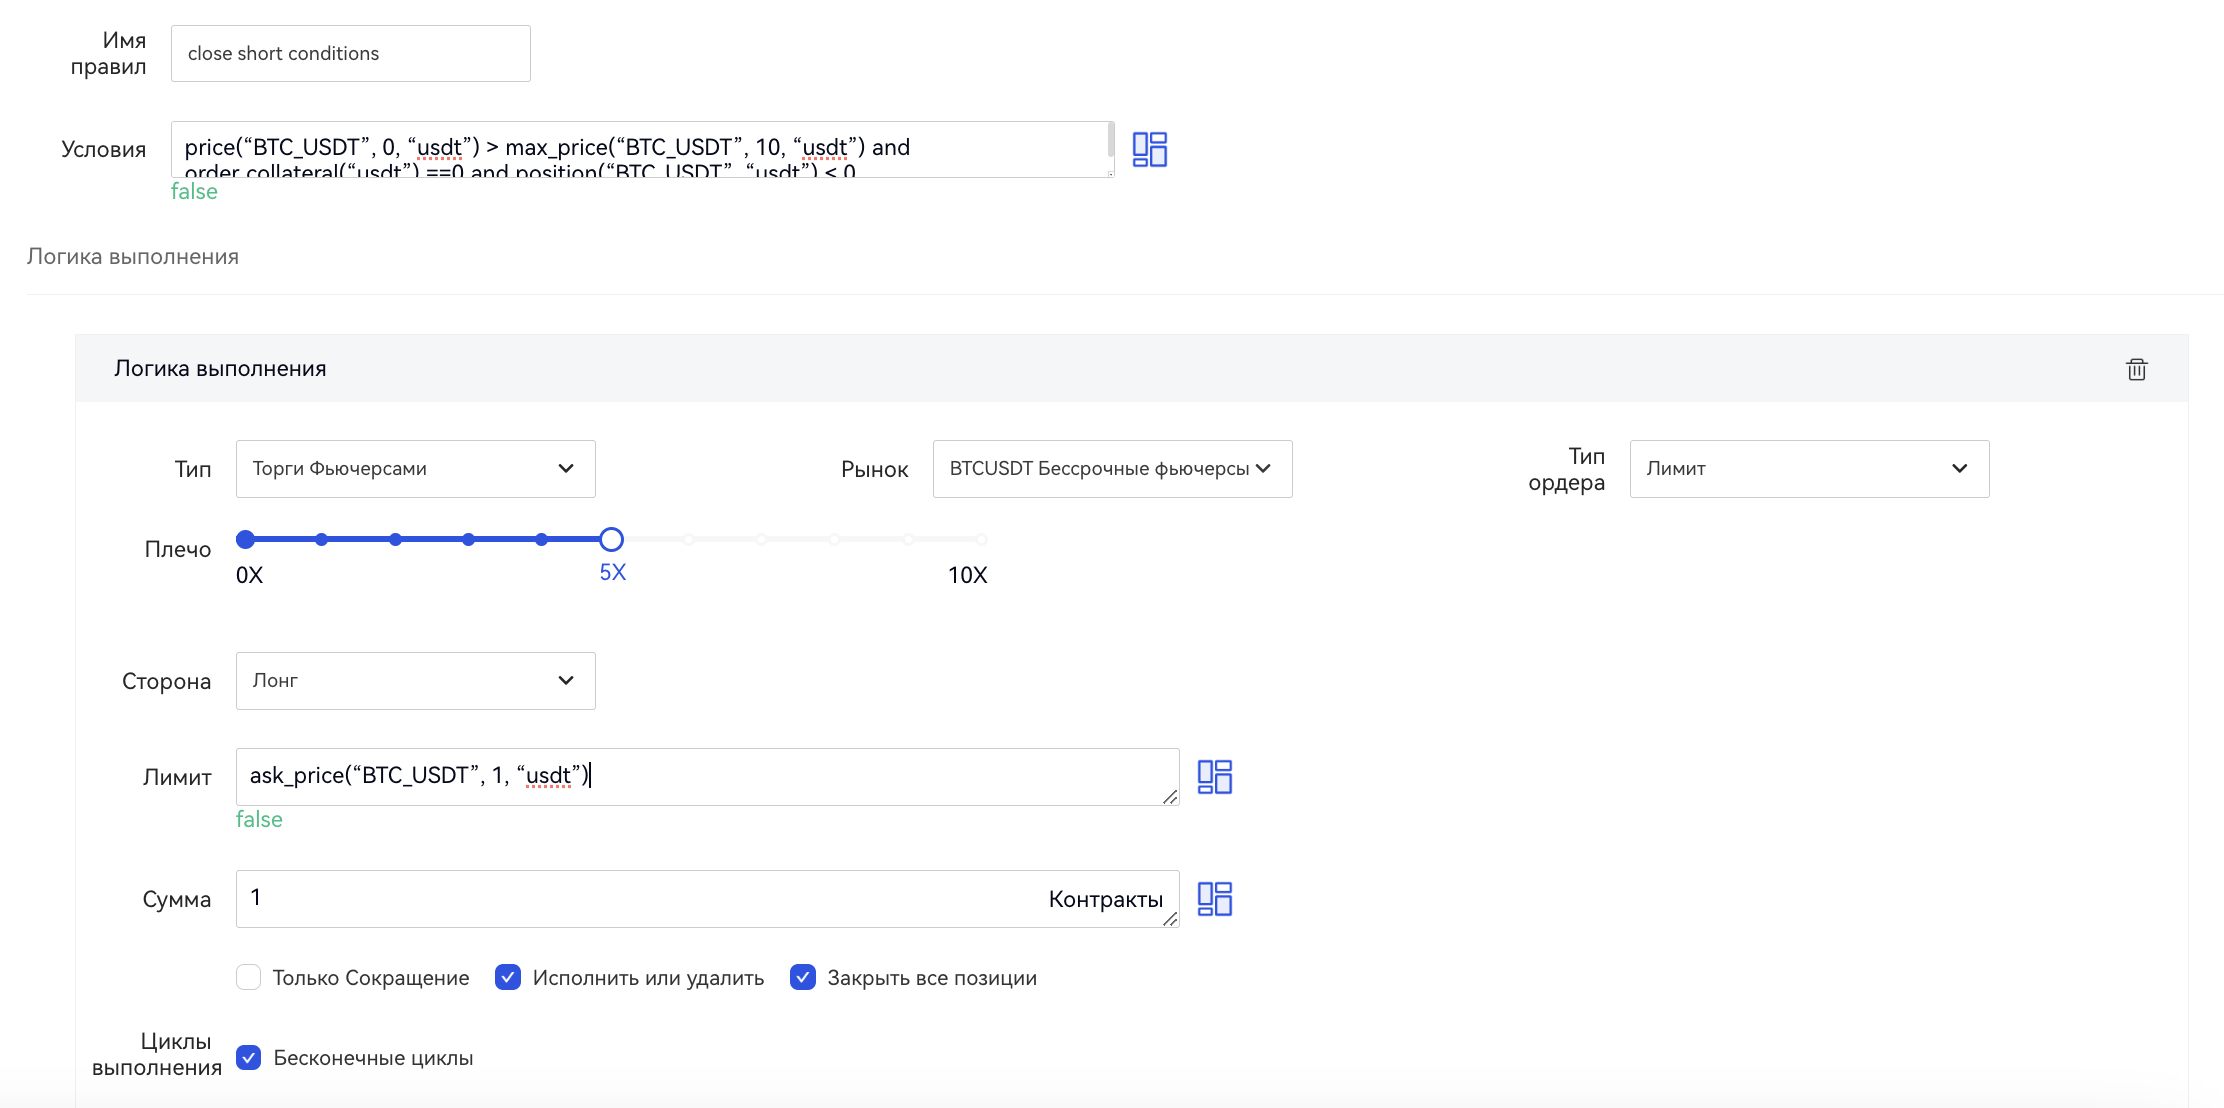Focus the Условия conditions text area
Screen dimensions: 2224x1108
tap(640, 149)
